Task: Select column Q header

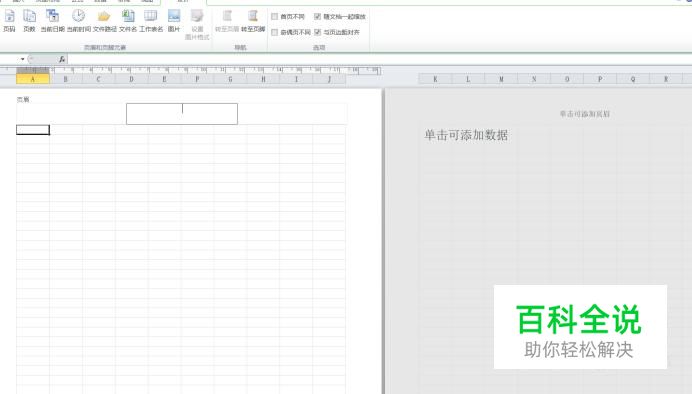Action: point(633,79)
